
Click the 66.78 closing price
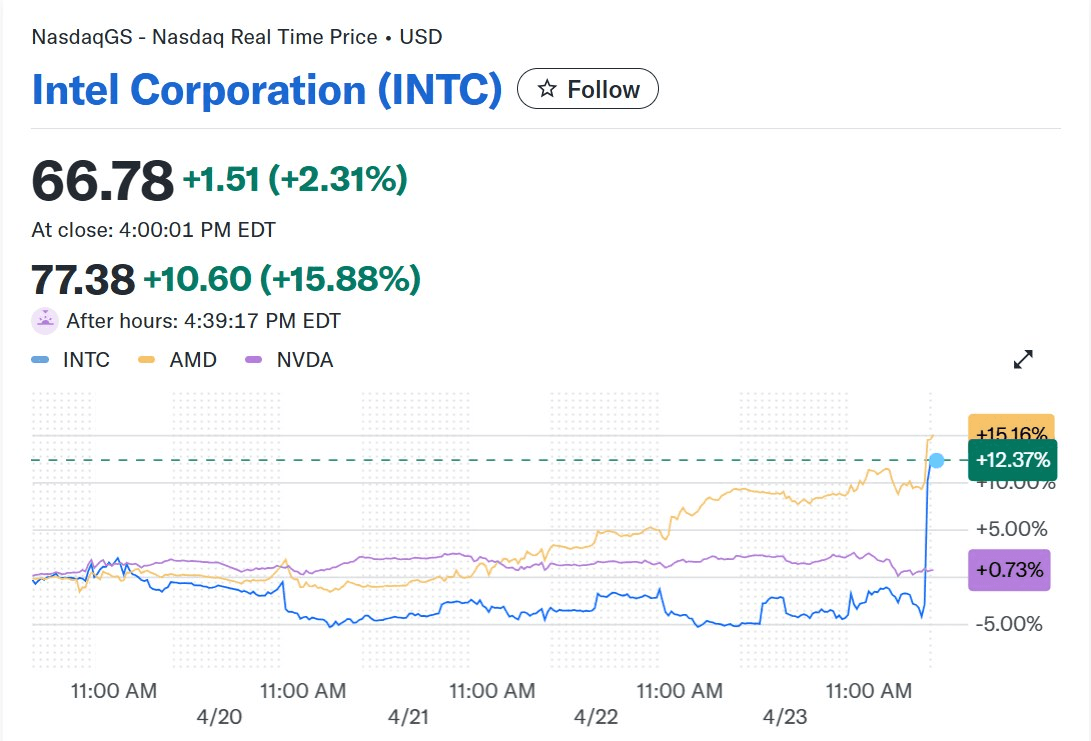point(102,181)
